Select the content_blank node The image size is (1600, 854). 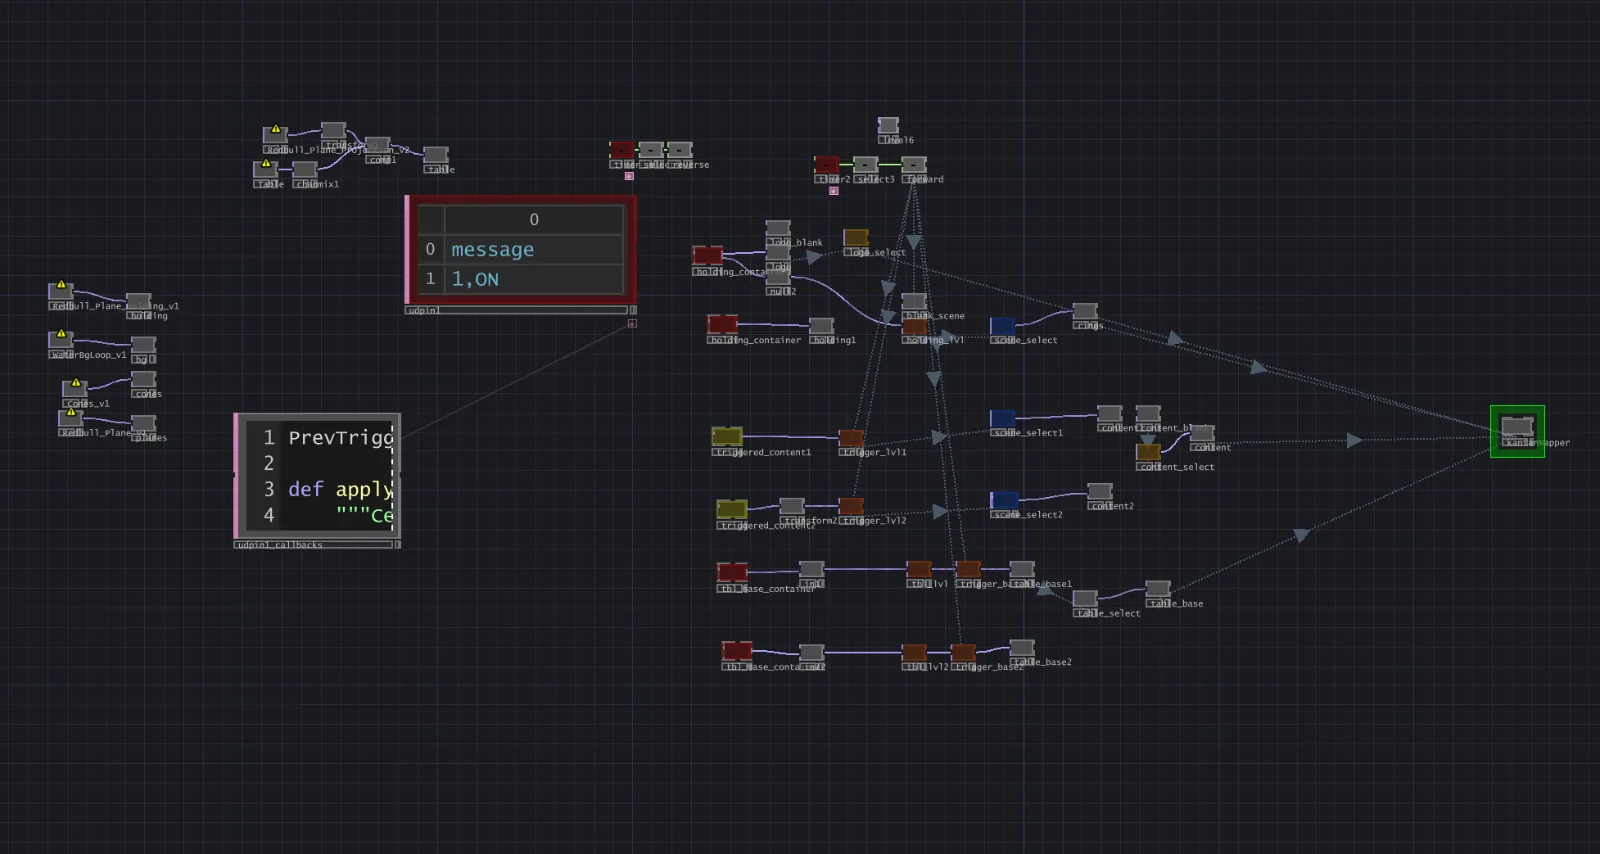(x=1148, y=414)
